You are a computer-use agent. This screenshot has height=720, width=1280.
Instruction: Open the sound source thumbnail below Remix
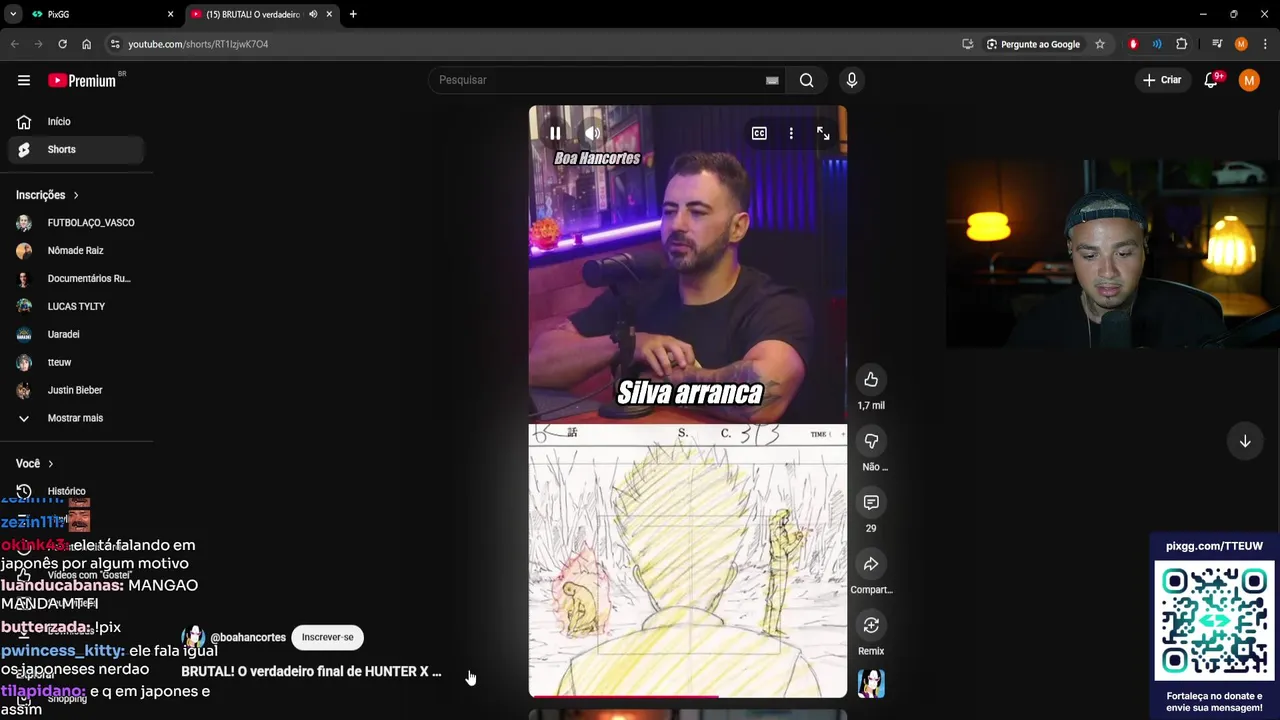(871, 684)
